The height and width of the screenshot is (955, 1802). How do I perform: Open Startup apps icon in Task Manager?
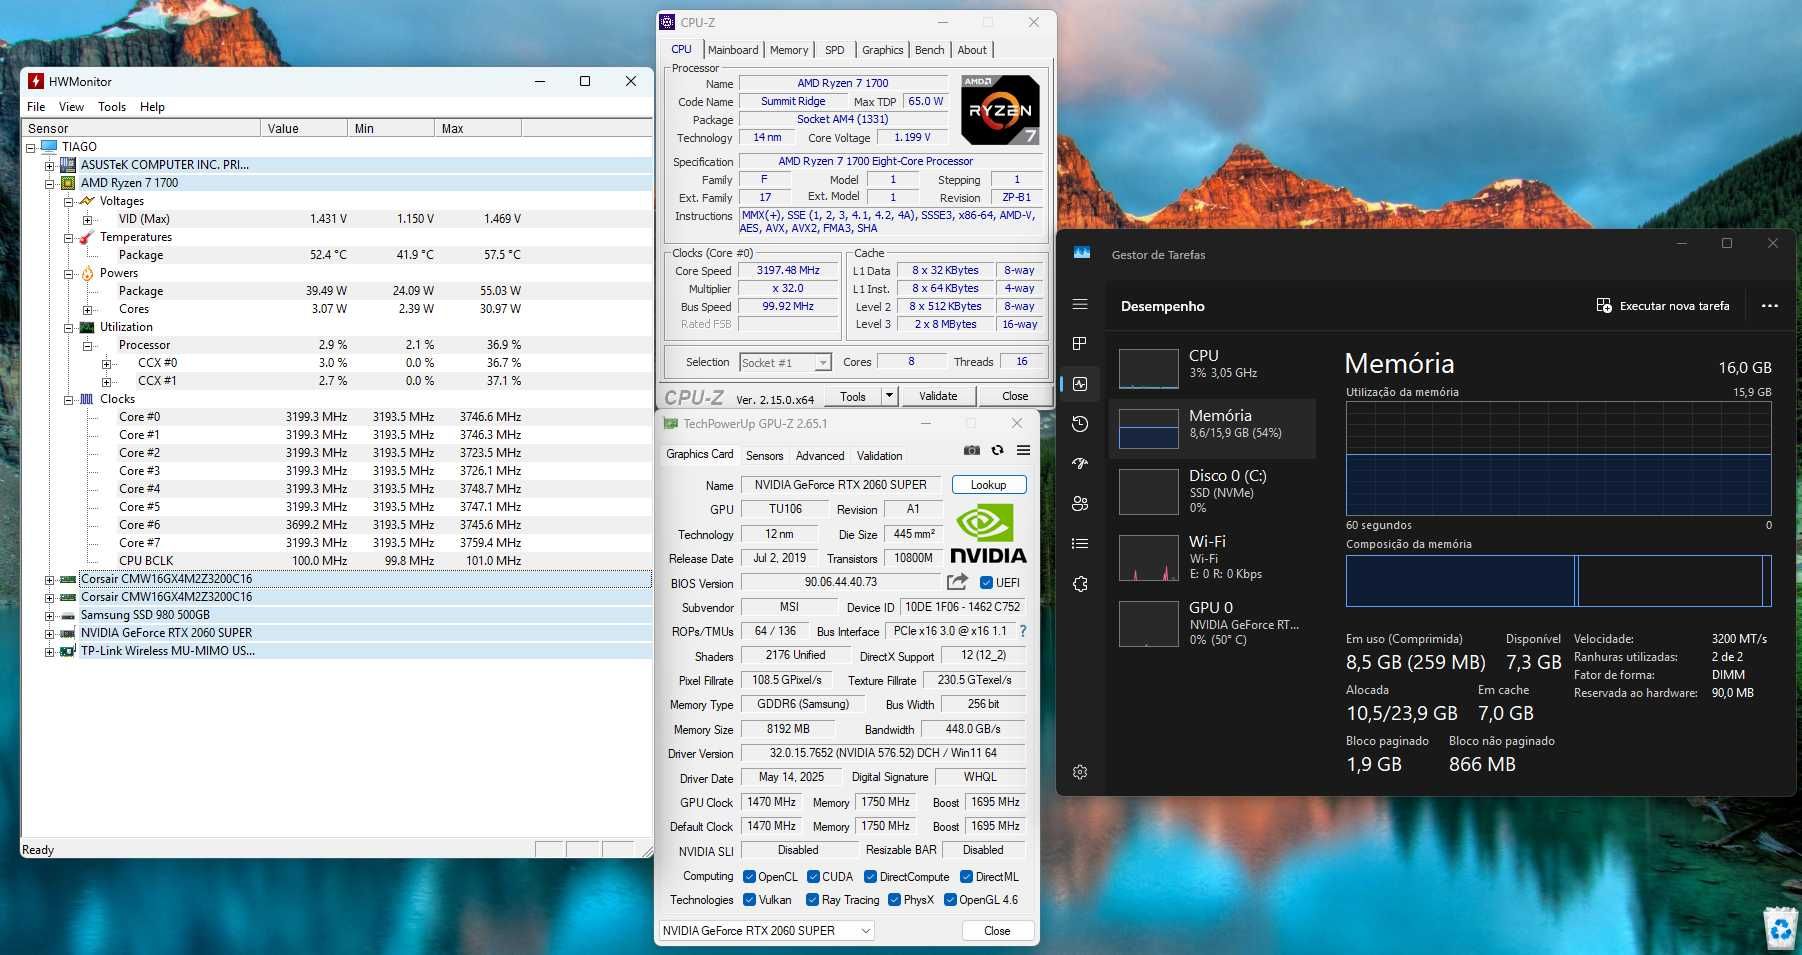coord(1080,464)
